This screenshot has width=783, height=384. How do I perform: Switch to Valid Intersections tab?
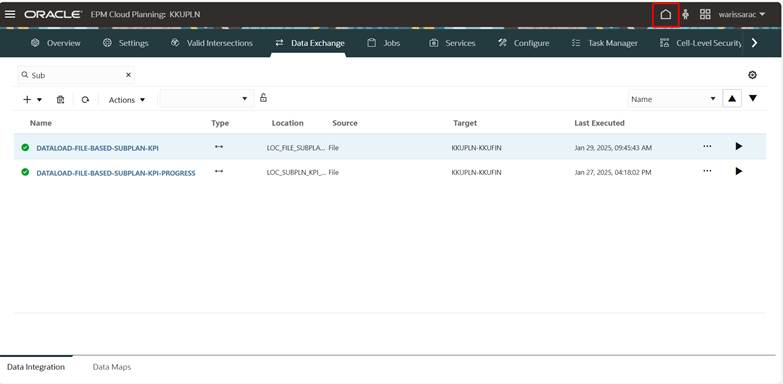[x=211, y=43]
